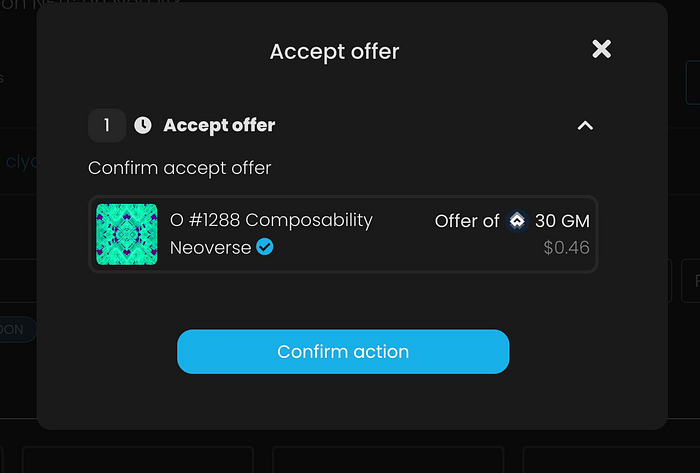Click the blue verified badge next to Neoverse
The image size is (700, 473).
click(265, 247)
